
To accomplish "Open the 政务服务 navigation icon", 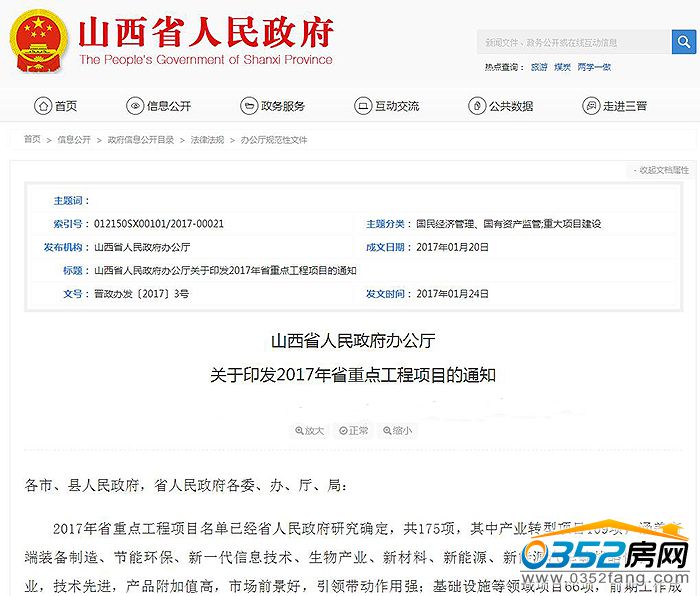I will tap(249, 106).
